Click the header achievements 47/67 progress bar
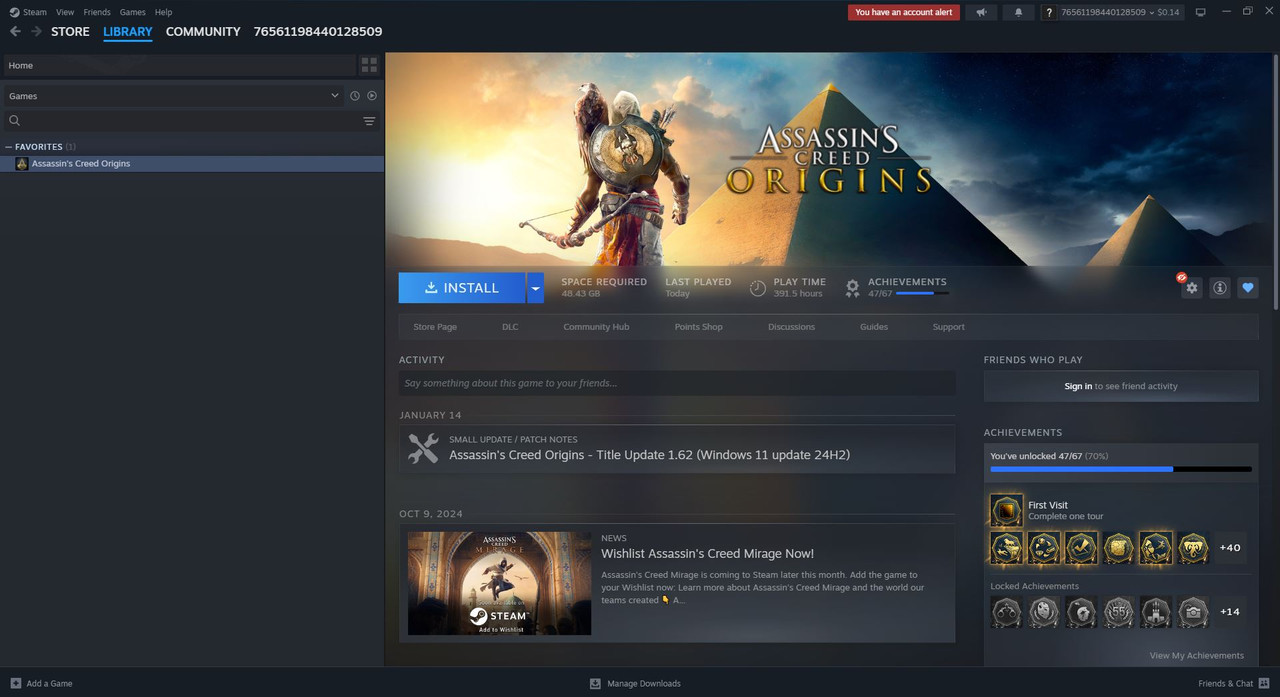 point(923,294)
